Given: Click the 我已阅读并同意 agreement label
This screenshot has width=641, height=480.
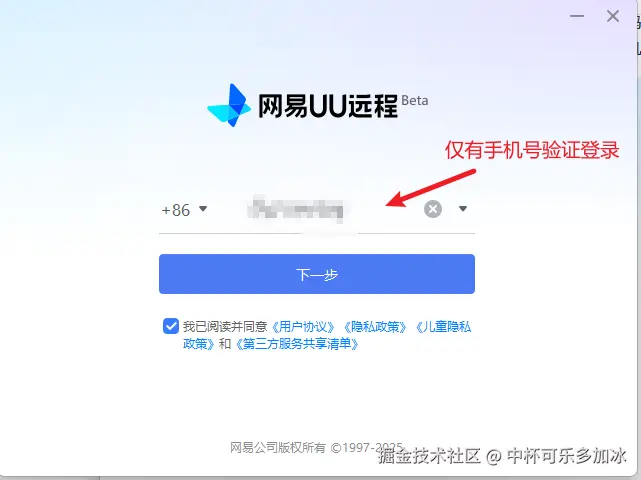Looking at the screenshot, I should point(225,327).
